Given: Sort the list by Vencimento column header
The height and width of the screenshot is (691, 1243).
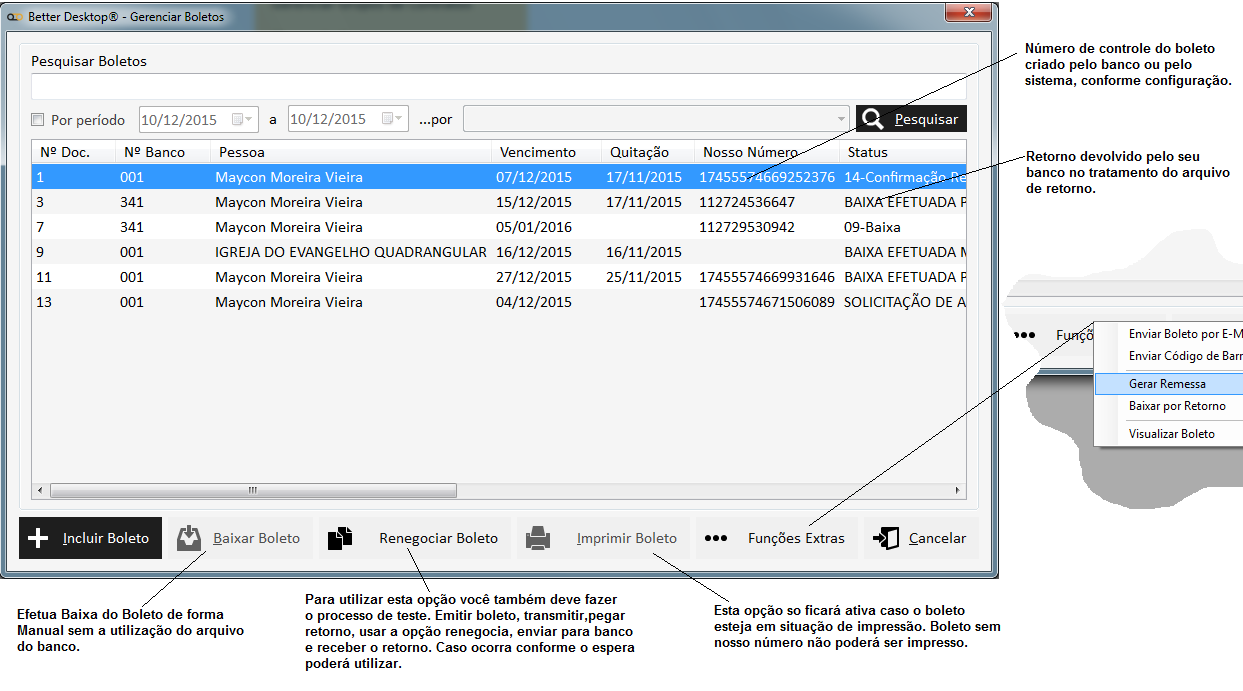Looking at the screenshot, I should click(x=538, y=152).
